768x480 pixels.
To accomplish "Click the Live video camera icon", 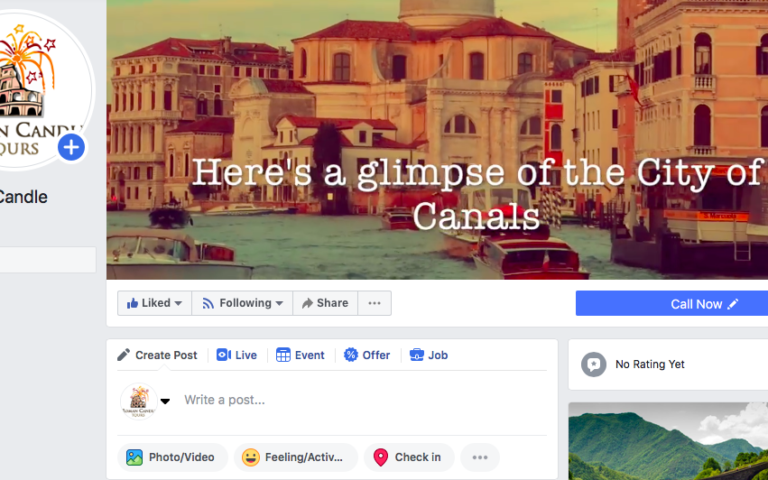I will click(x=223, y=355).
